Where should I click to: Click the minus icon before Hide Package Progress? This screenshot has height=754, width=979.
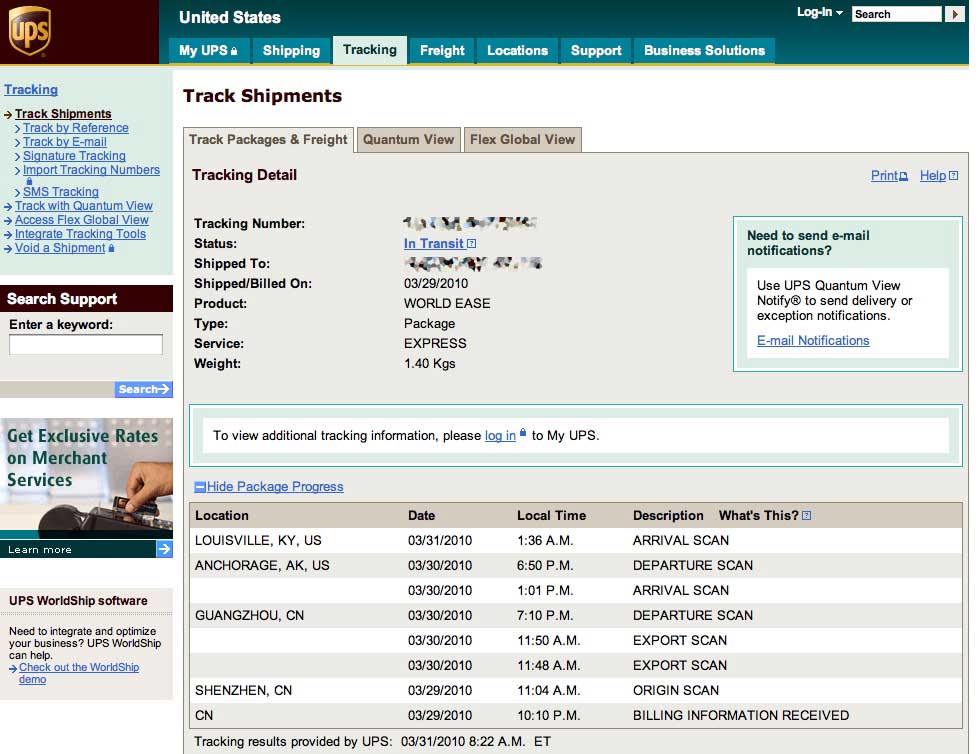[200, 487]
